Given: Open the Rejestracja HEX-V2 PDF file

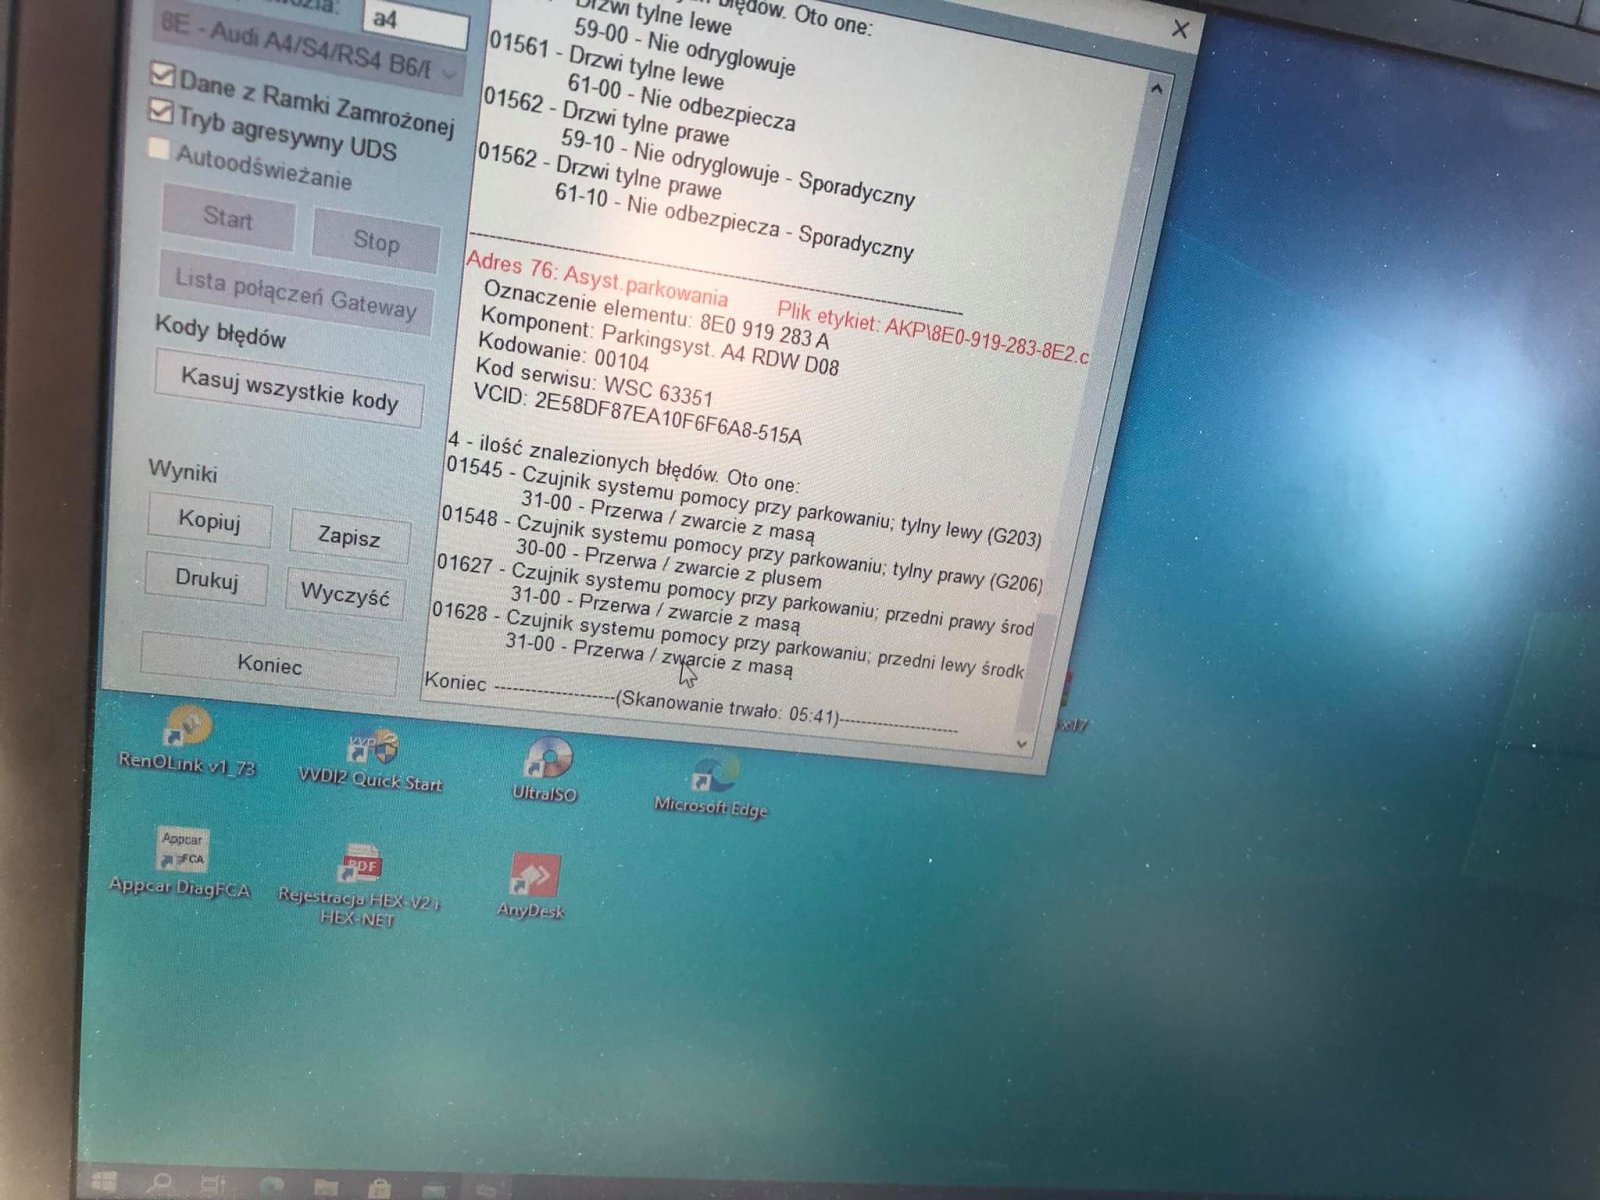Looking at the screenshot, I should coord(358,885).
